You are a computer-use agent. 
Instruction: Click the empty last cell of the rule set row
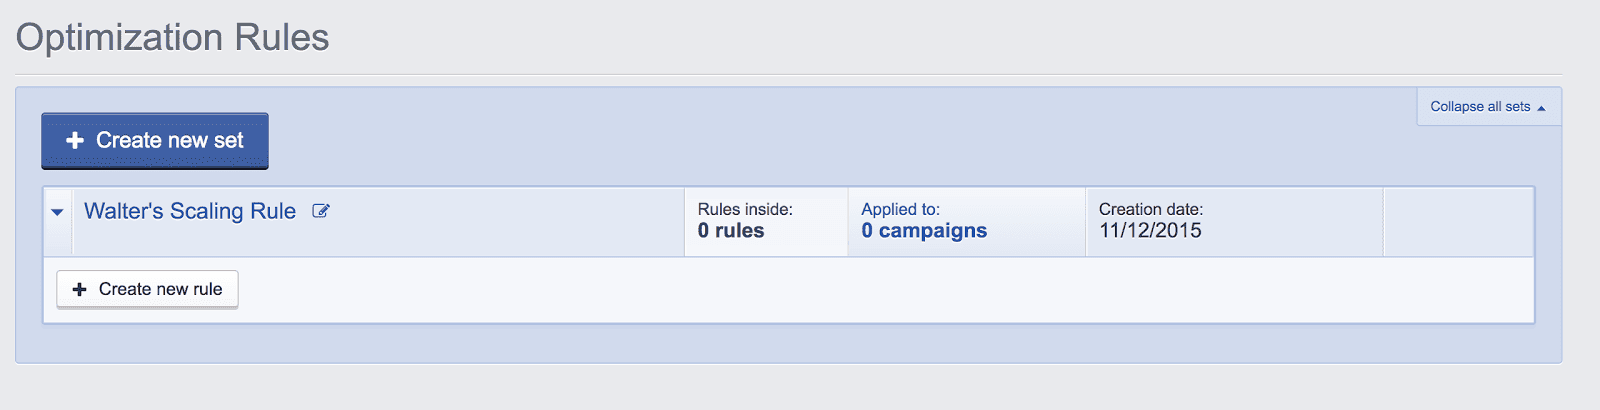pos(1458,222)
